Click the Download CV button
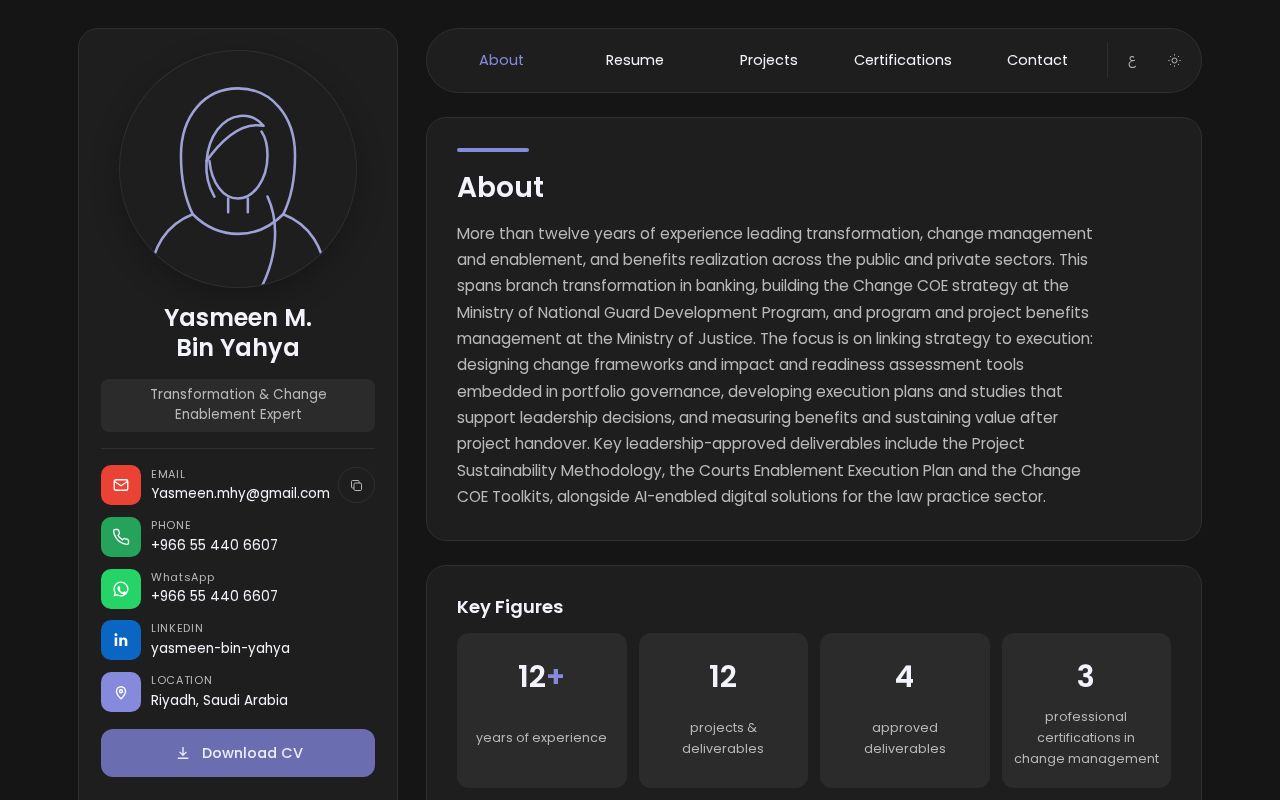Screen dimensions: 1280x800 (x=238, y=753)
